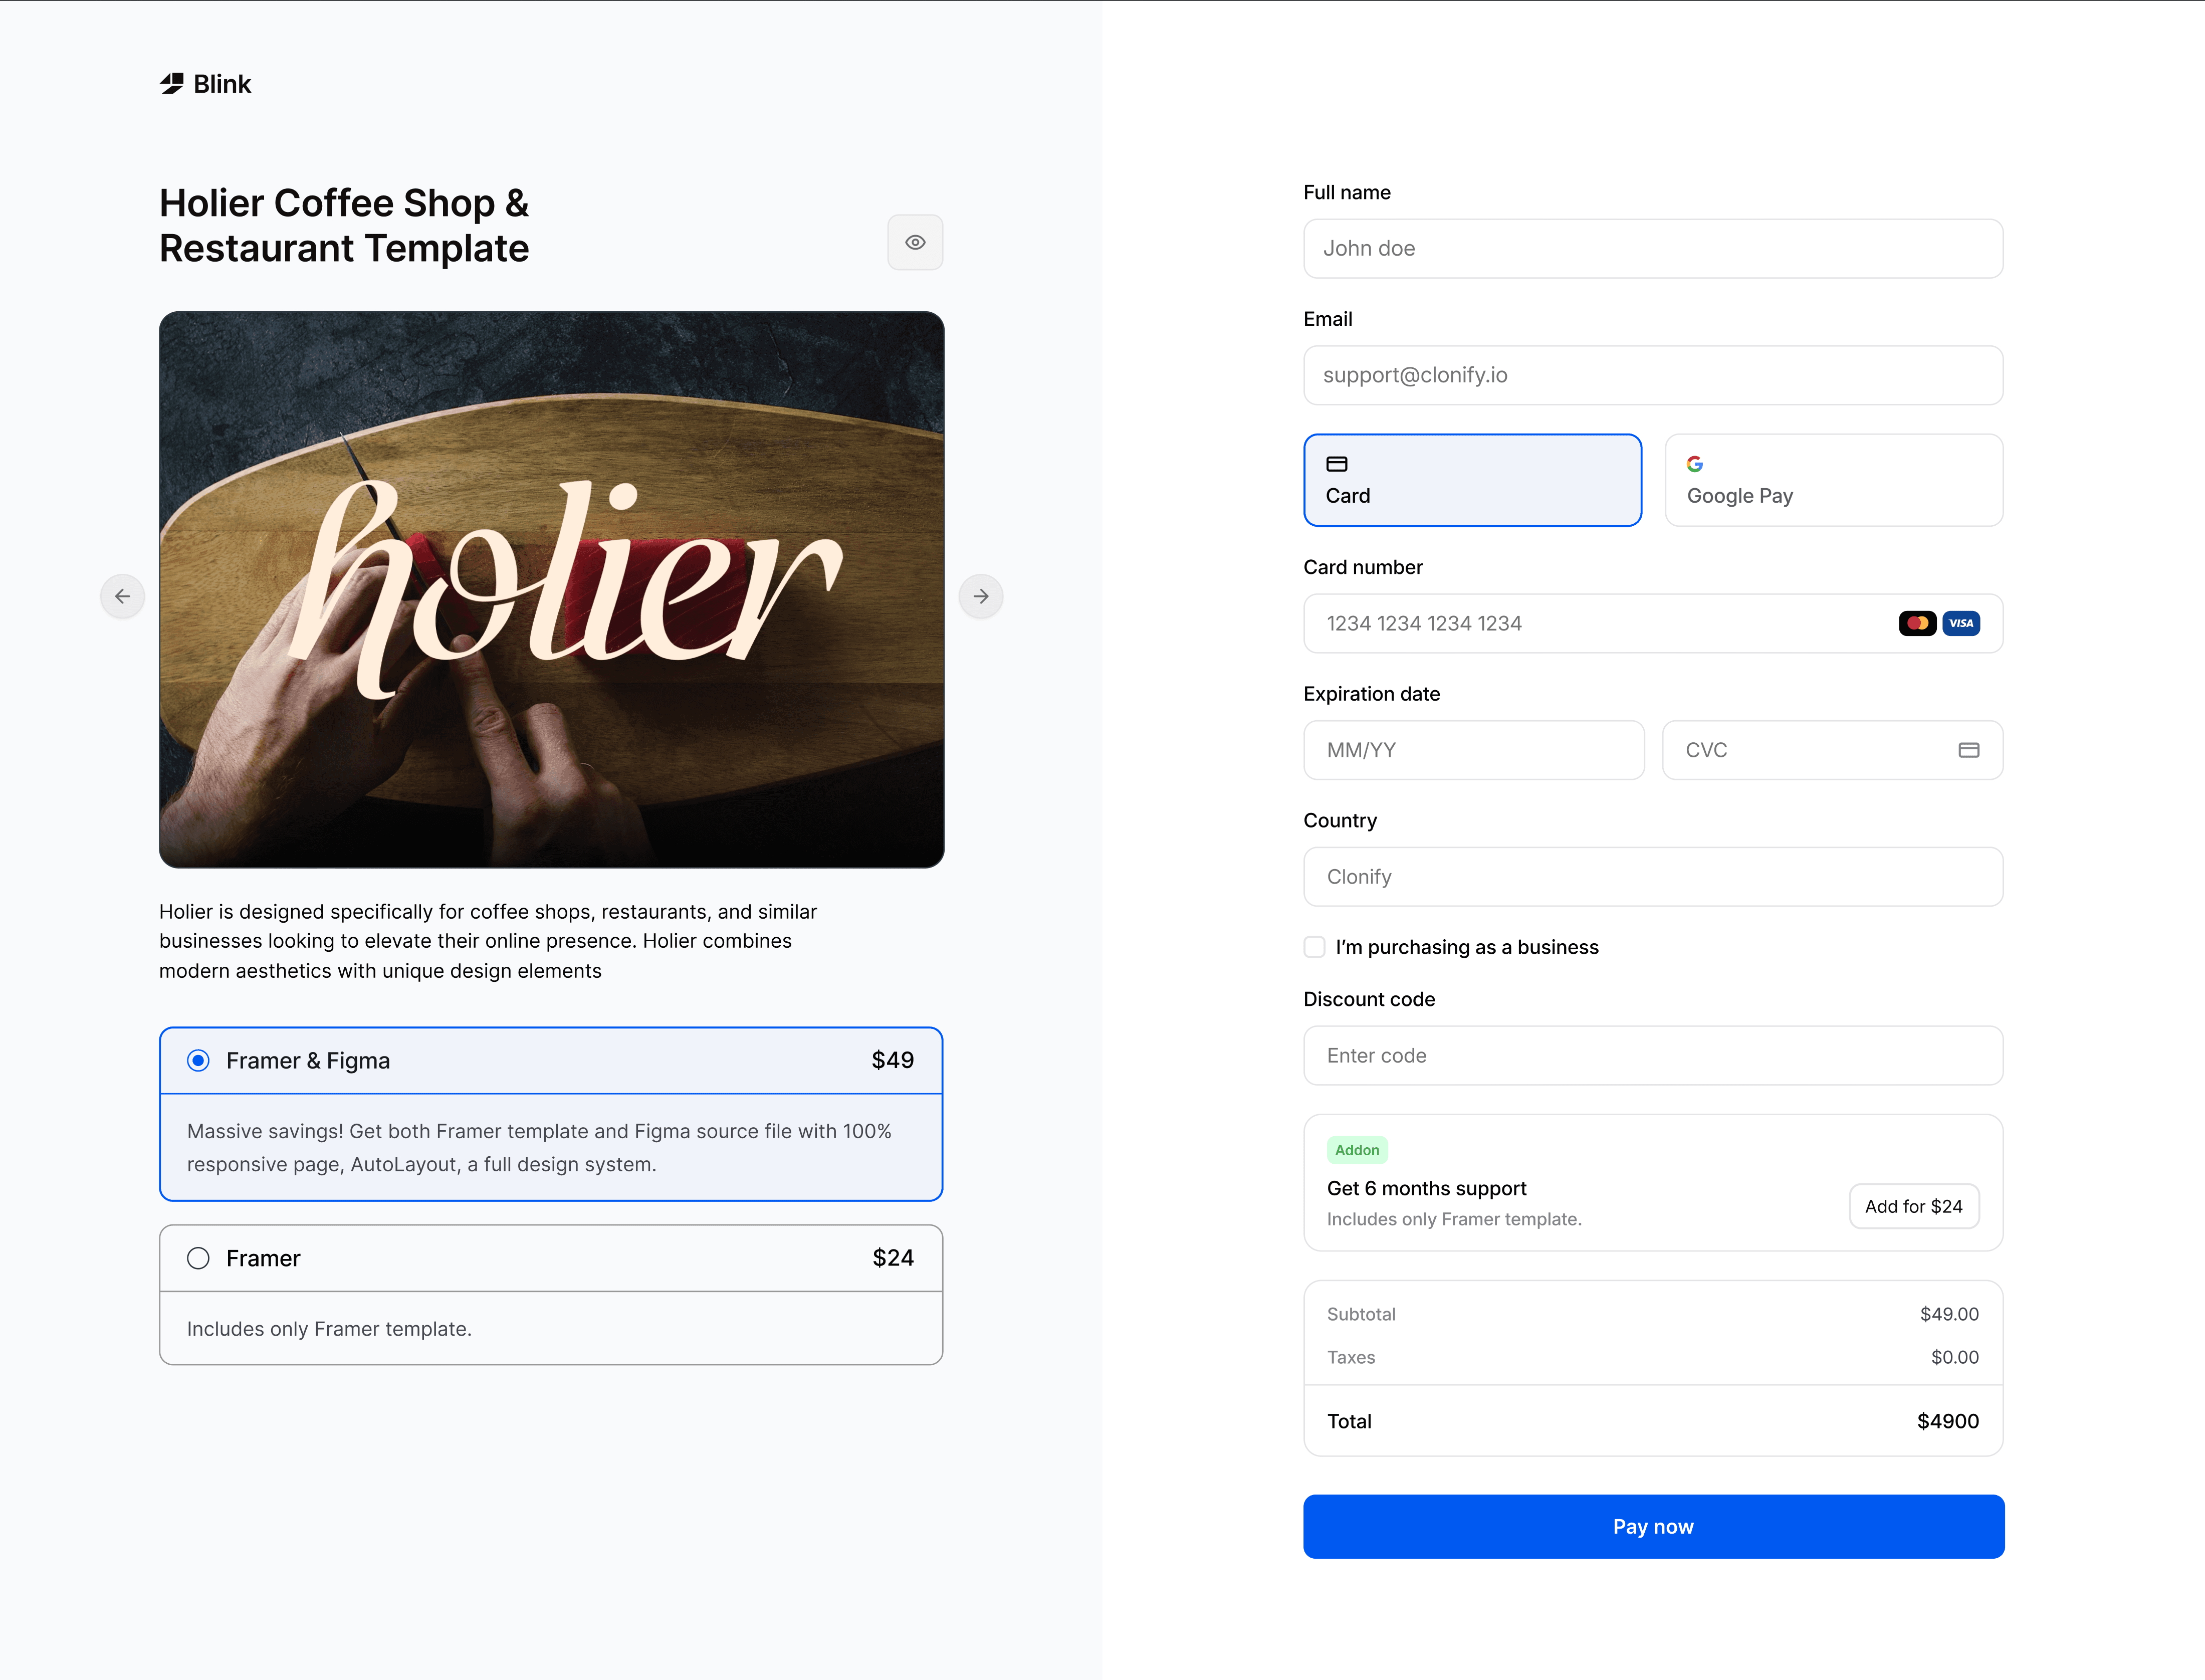
Task: Click the Visa icon in card field
Action: [x=1961, y=623]
